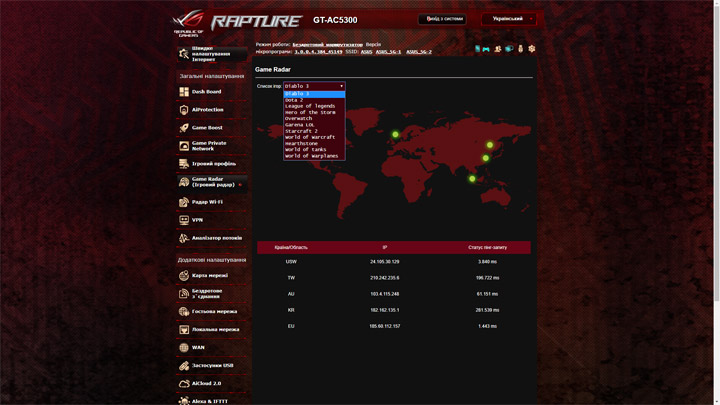Pick World of Warcraft in the list
The height and width of the screenshot is (405, 720).
[314, 137]
